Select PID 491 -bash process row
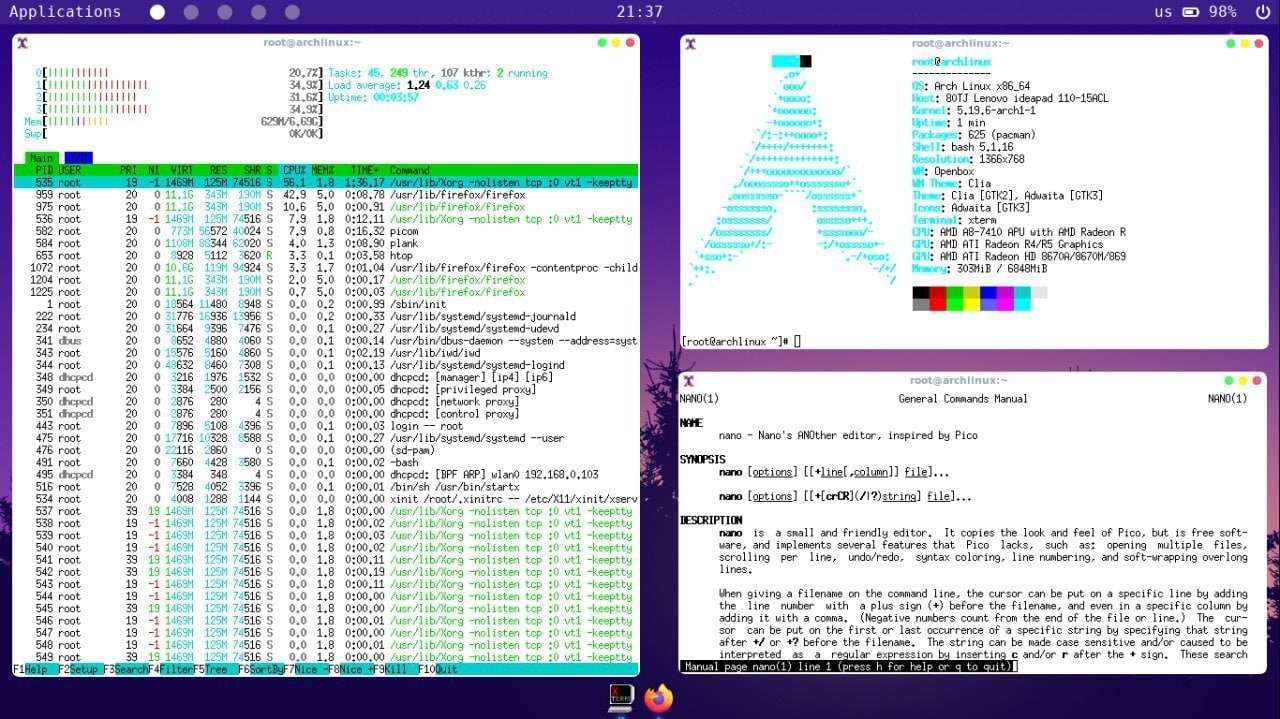Screen dimensions: 1280x719 [325, 462]
